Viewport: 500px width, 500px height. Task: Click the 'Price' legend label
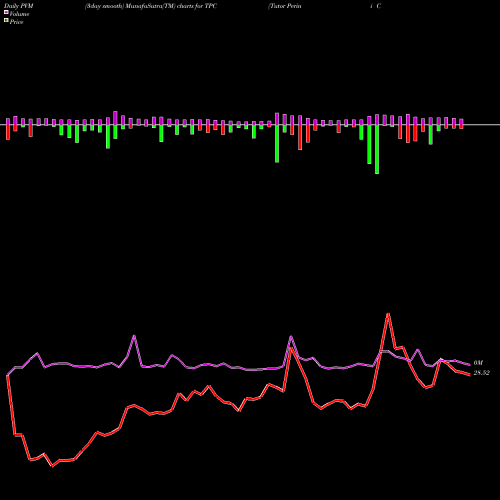pos(16,22)
